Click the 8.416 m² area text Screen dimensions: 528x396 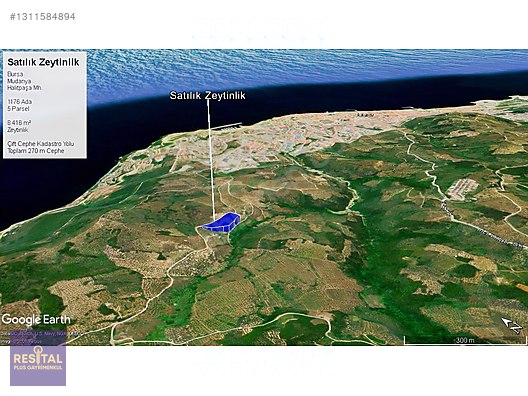tap(19, 123)
